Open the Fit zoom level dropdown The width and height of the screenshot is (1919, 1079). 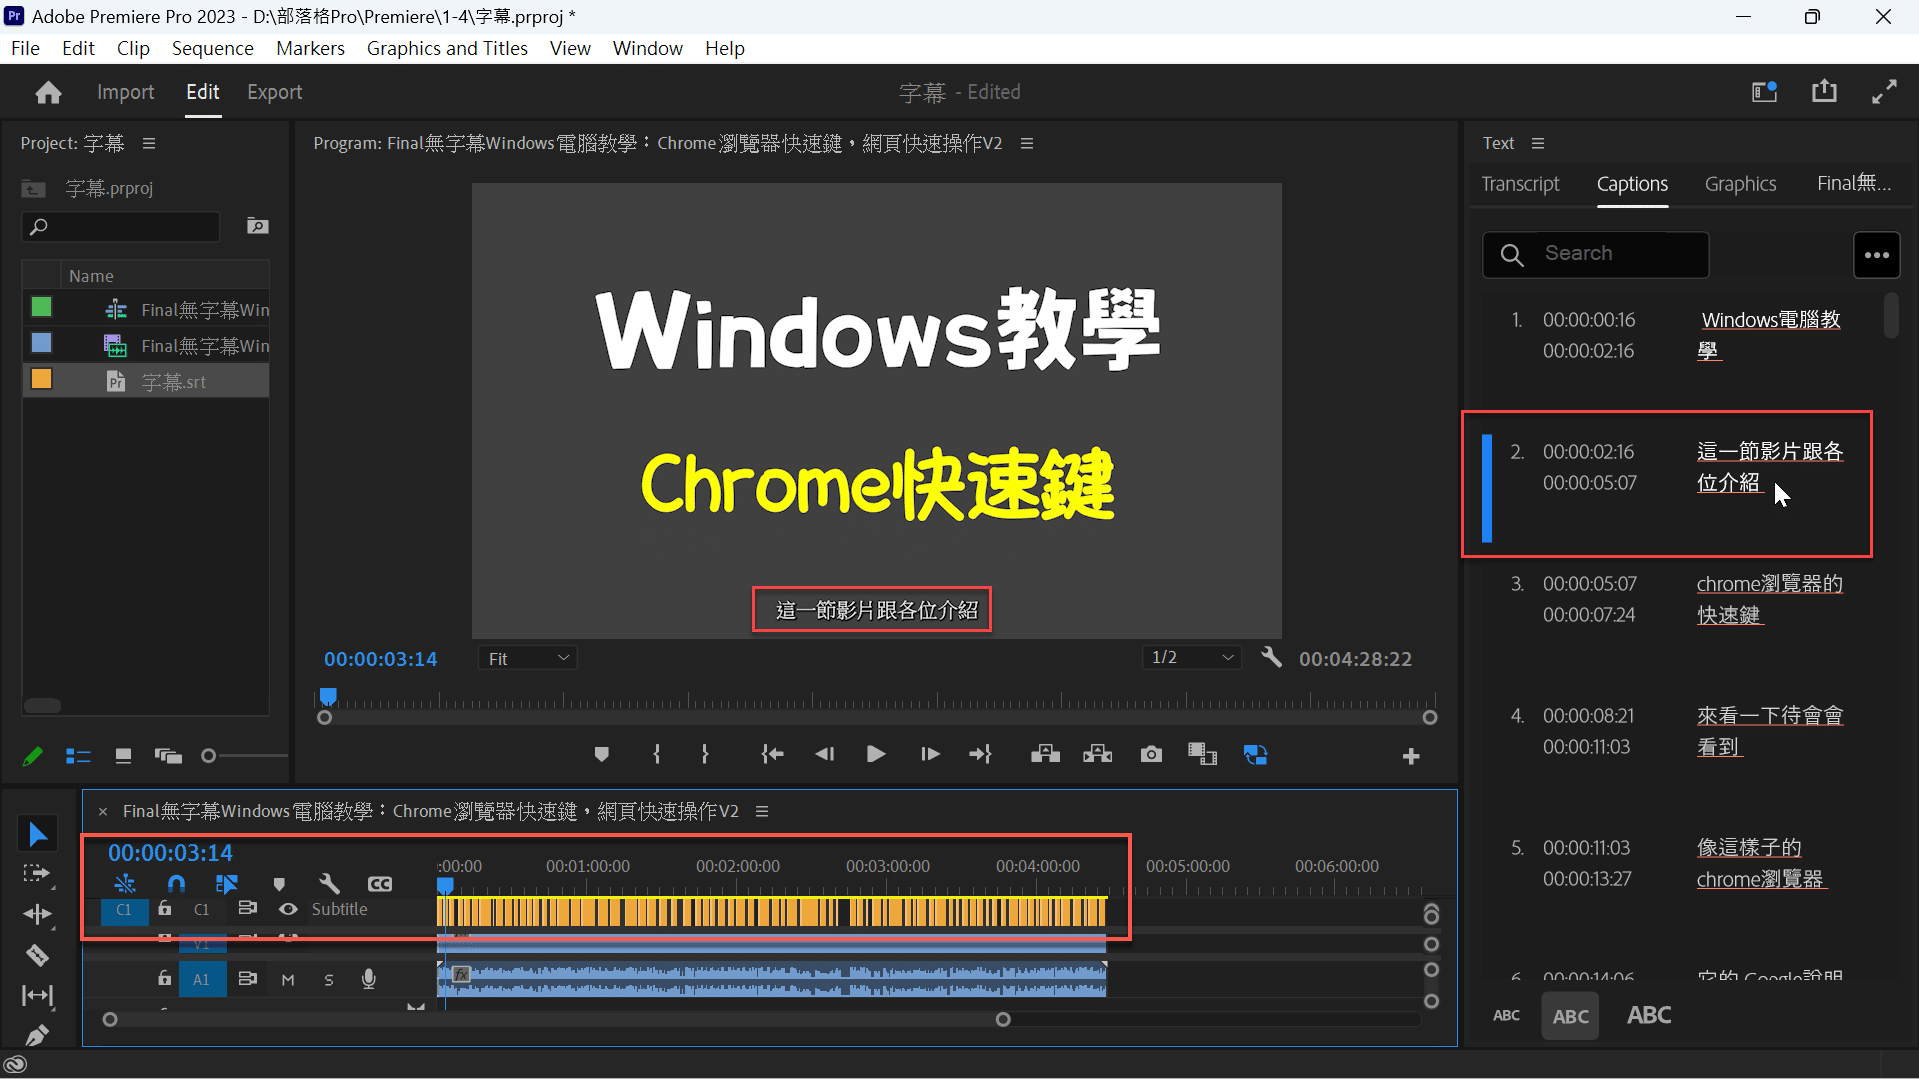(529, 658)
